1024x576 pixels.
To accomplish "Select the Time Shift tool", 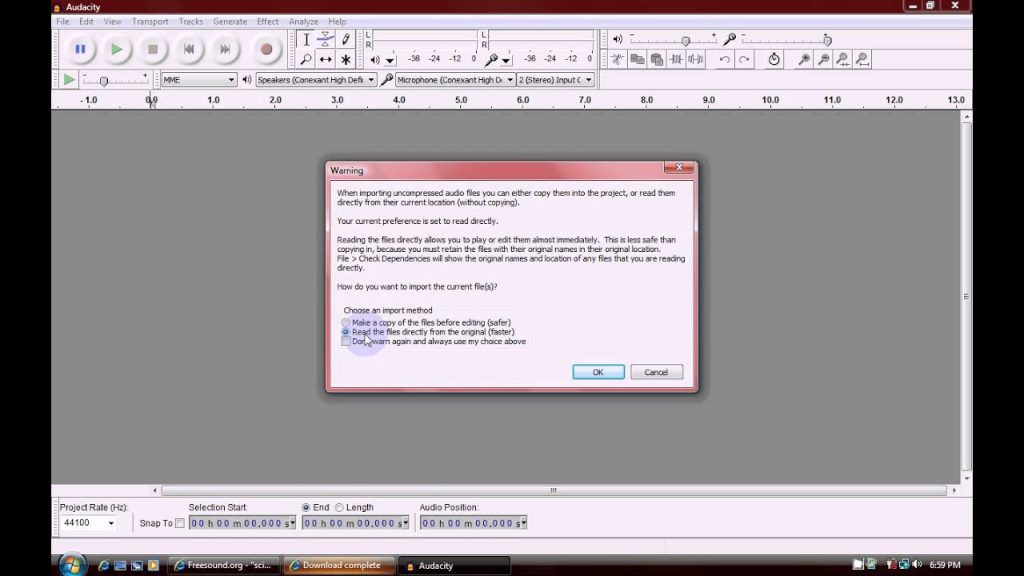I will pyautogui.click(x=326, y=60).
